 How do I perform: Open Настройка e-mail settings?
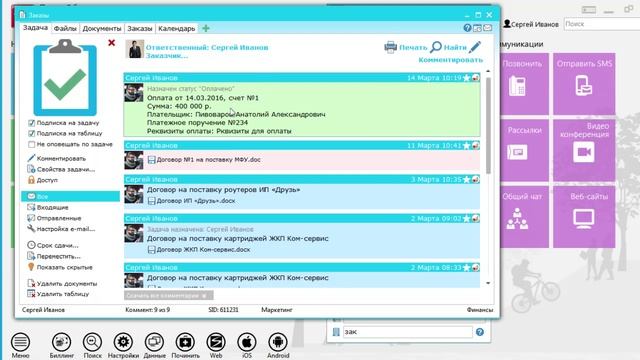61,229
